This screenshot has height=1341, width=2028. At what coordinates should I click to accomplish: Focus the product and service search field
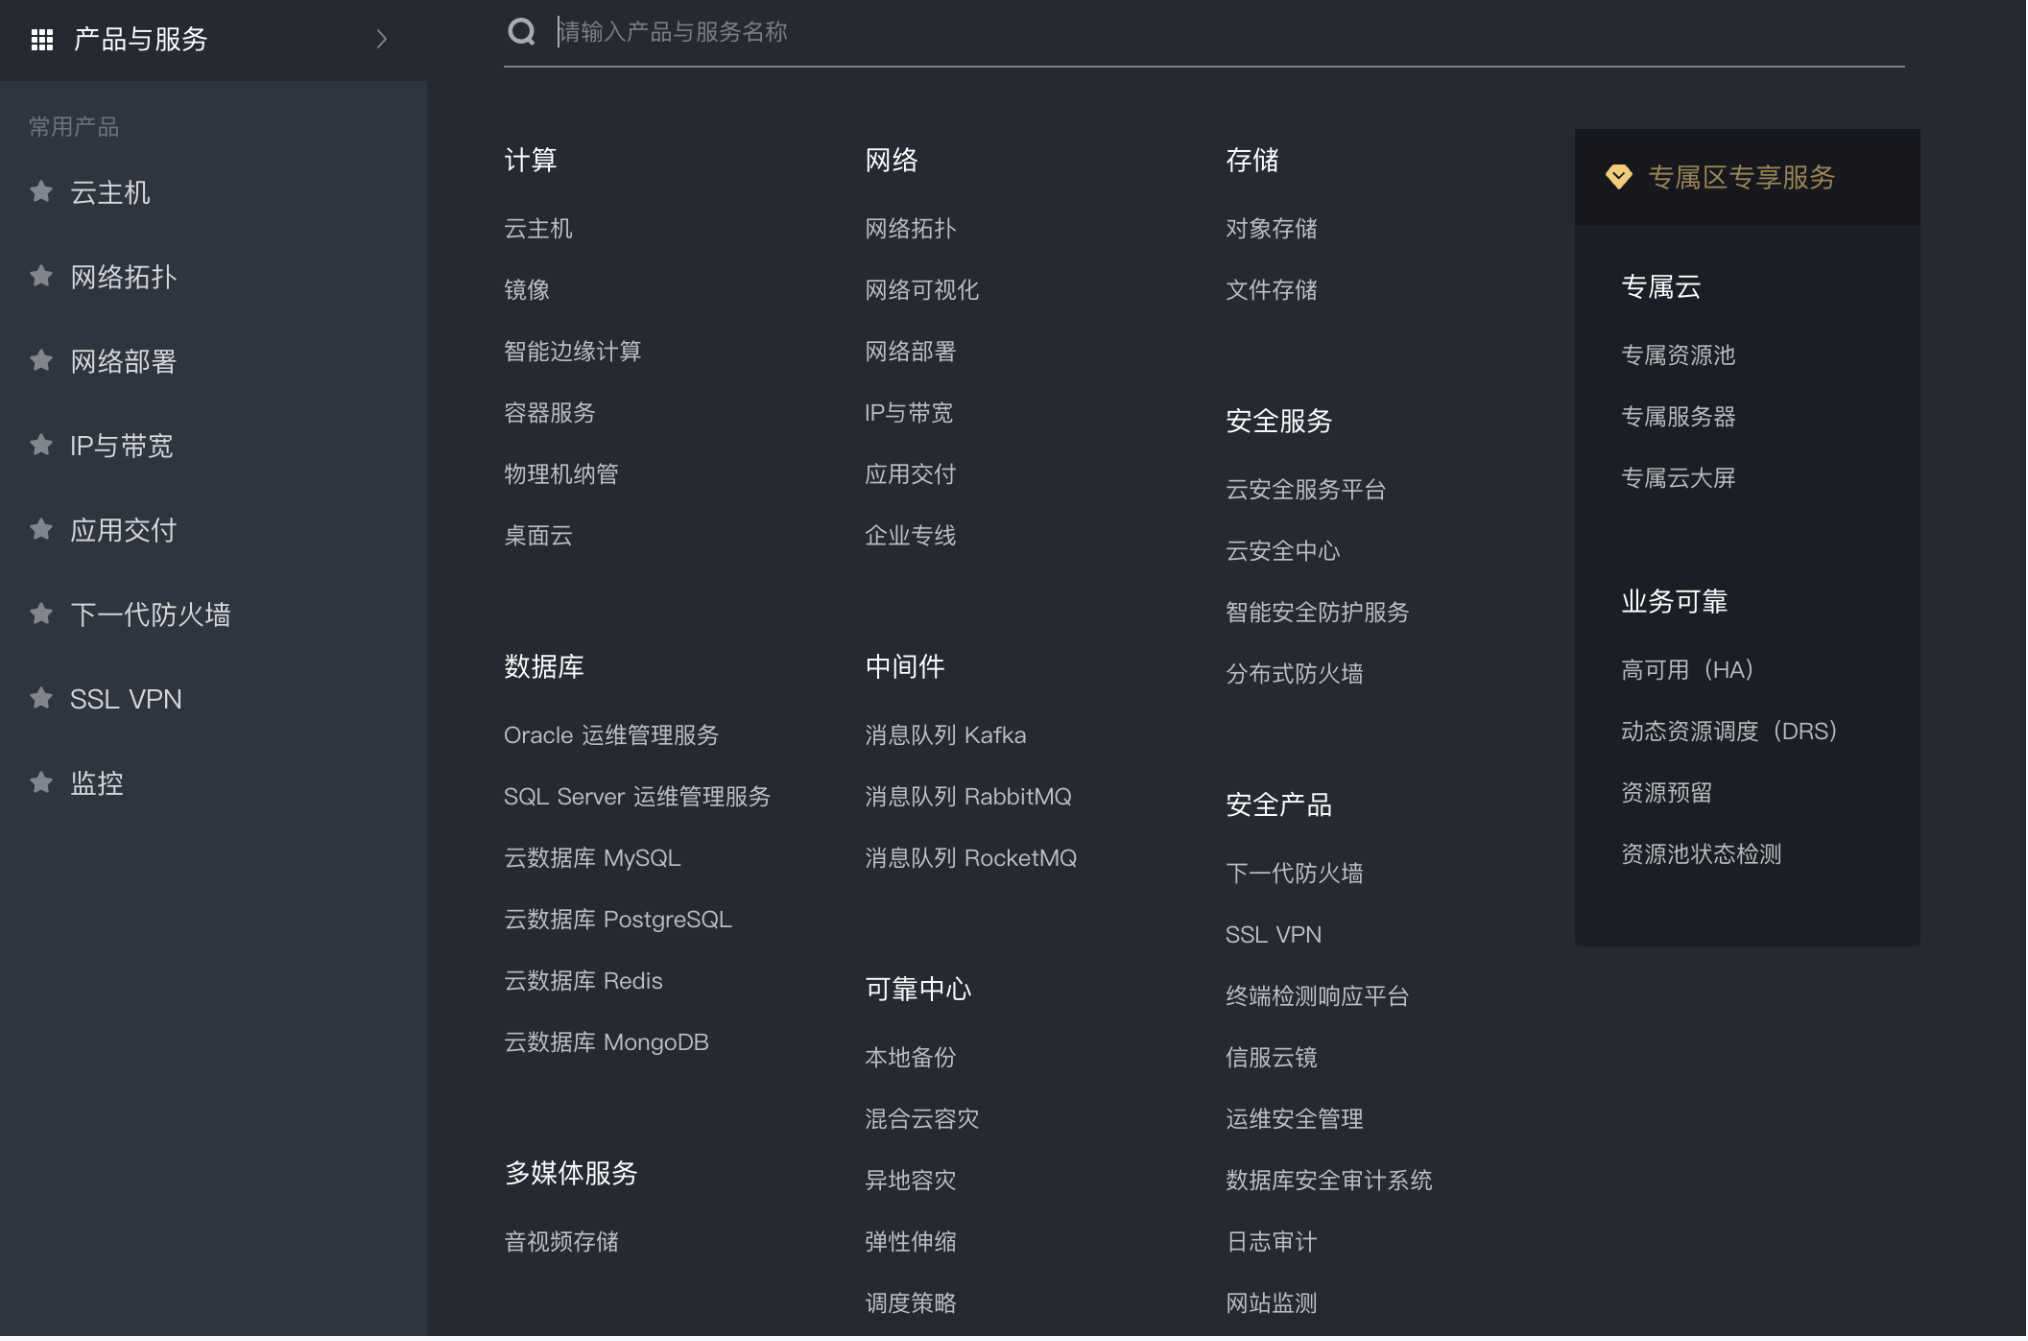pos(1200,32)
